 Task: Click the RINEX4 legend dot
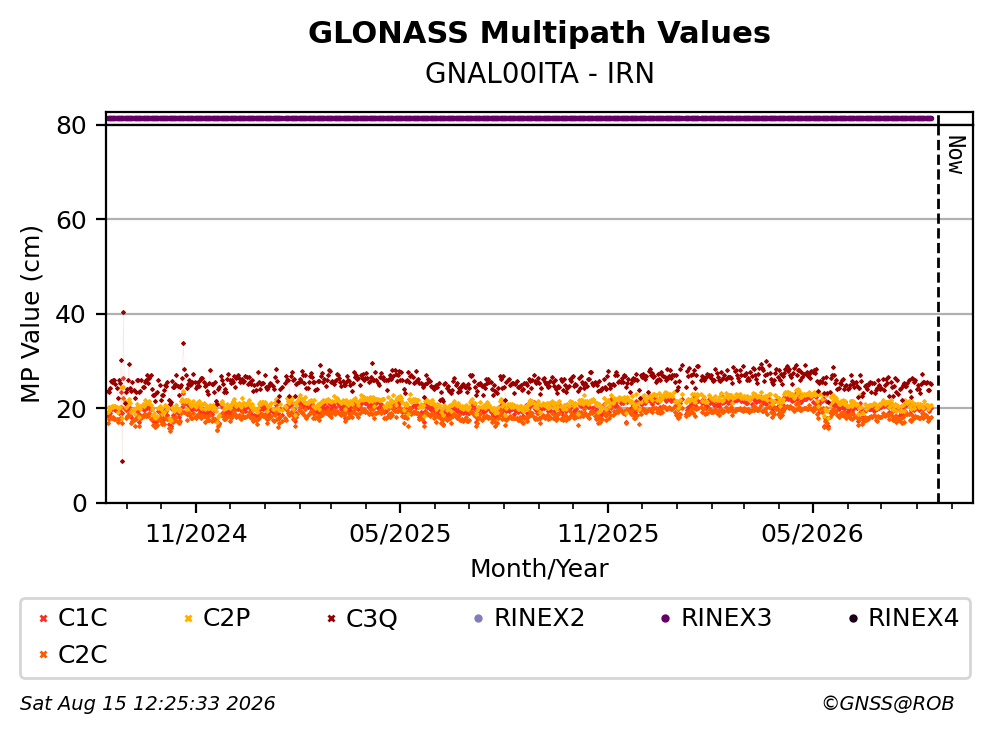click(x=853, y=618)
